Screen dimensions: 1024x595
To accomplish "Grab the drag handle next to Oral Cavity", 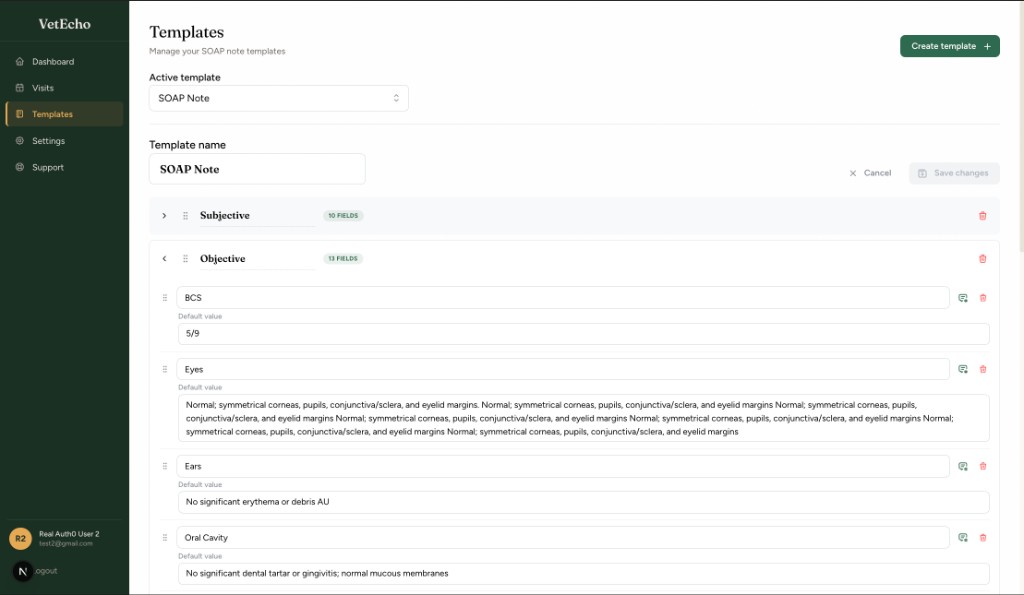I will (165, 537).
